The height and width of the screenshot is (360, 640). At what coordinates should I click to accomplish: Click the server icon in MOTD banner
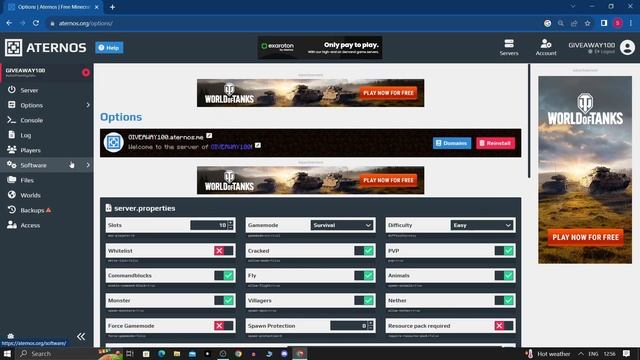coord(113,142)
